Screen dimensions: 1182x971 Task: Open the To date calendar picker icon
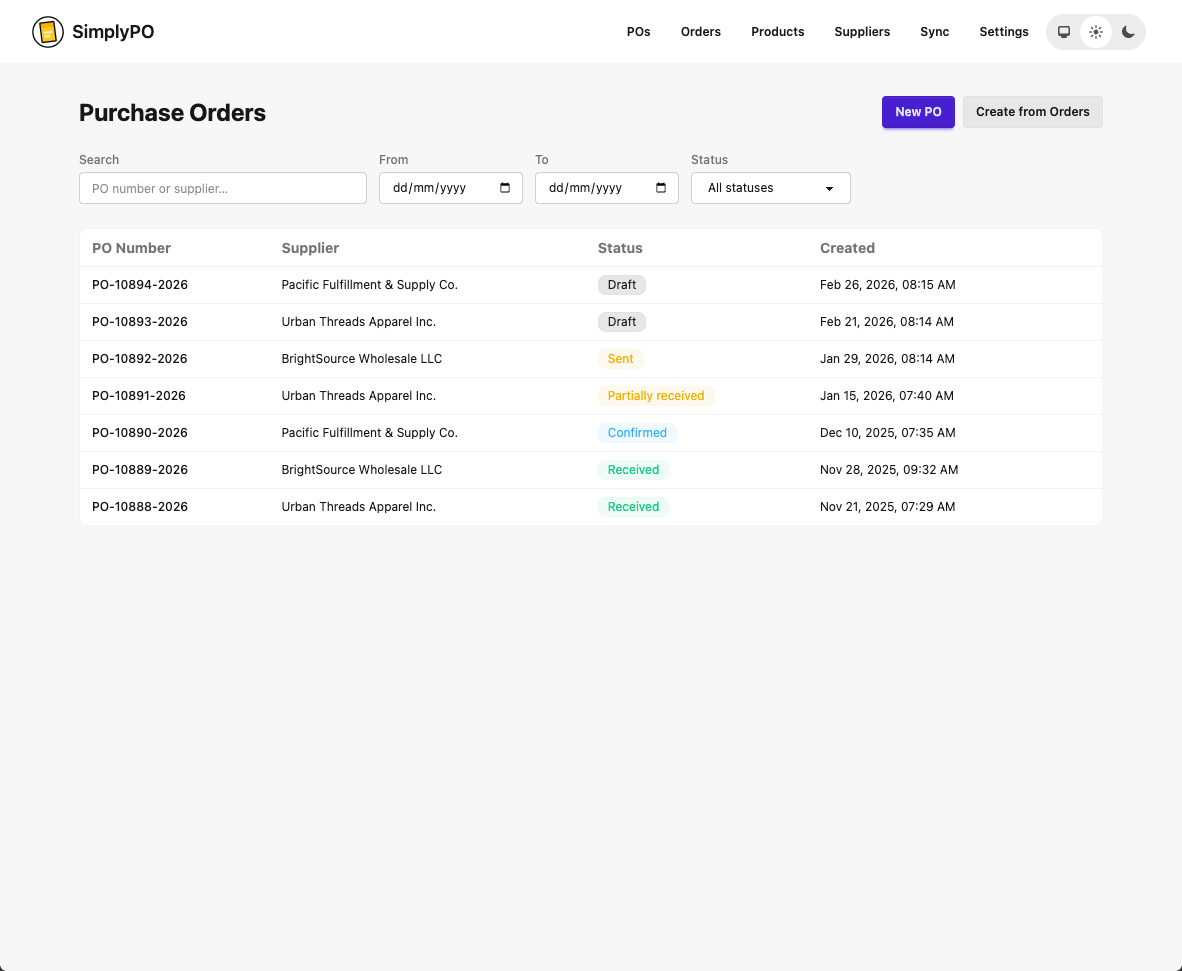[x=661, y=188]
